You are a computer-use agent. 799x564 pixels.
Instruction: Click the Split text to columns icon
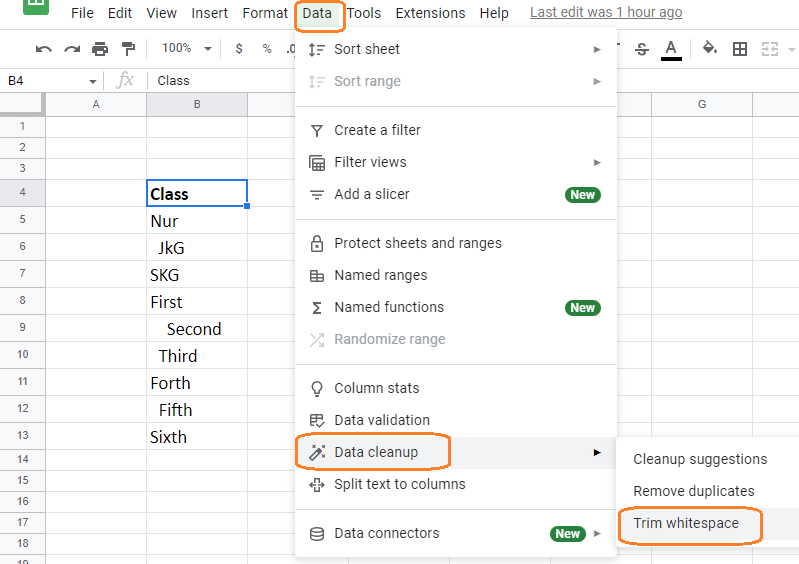(x=316, y=485)
